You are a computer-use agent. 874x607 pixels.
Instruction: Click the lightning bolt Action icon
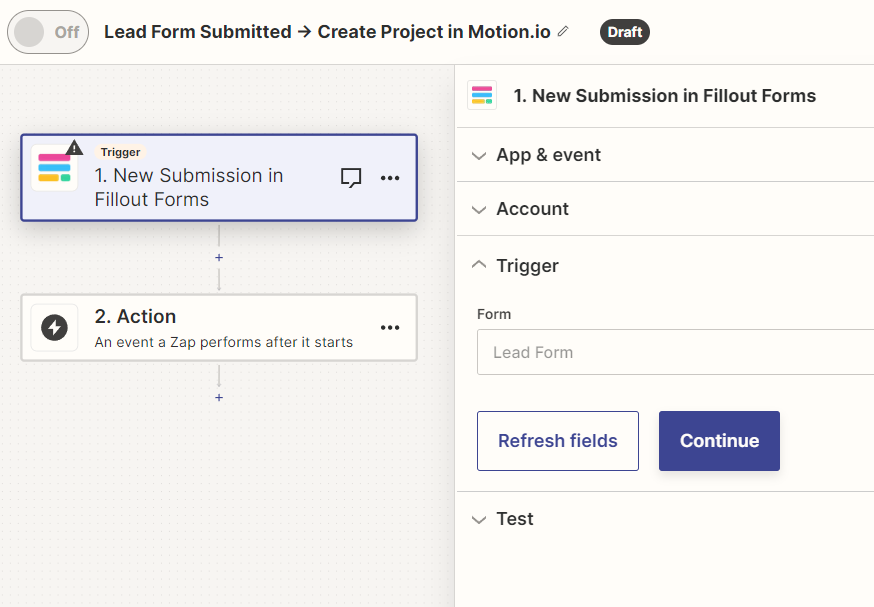coord(54,327)
